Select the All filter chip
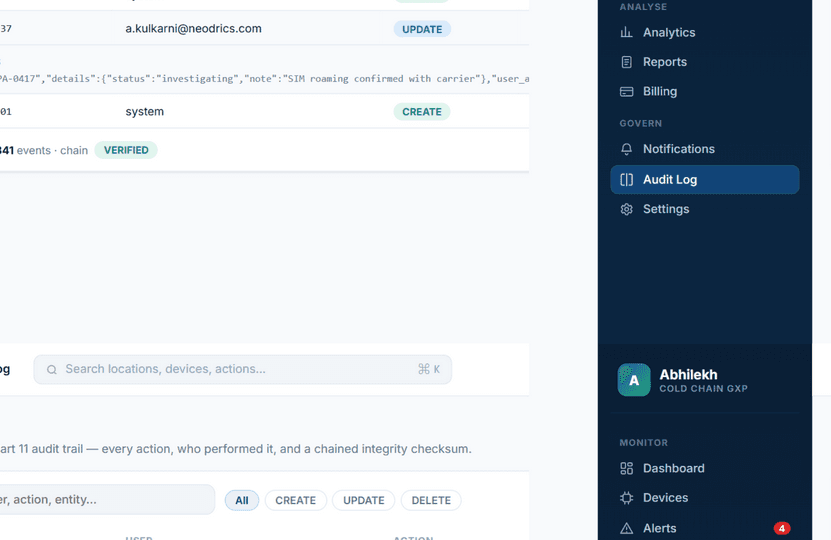Image resolution: width=831 pixels, height=540 pixels. click(x=242, y=500)
